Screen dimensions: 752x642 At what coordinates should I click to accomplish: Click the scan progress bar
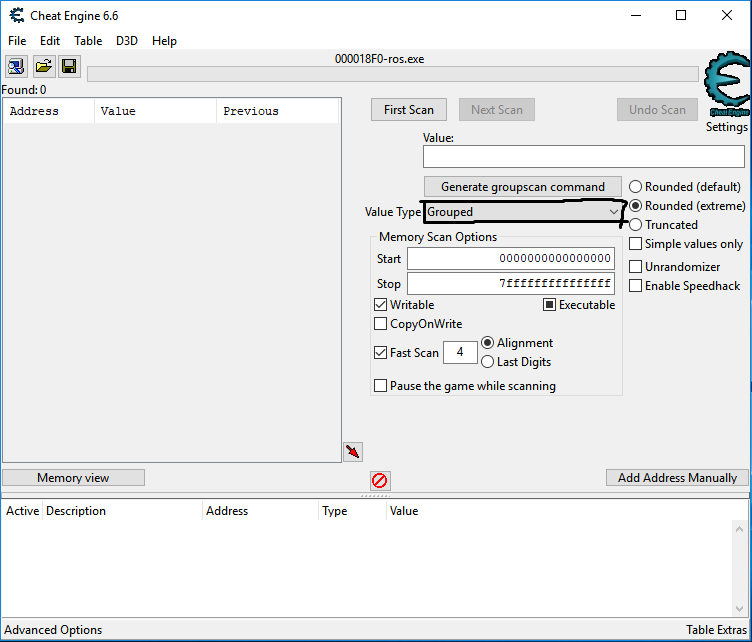392,74
